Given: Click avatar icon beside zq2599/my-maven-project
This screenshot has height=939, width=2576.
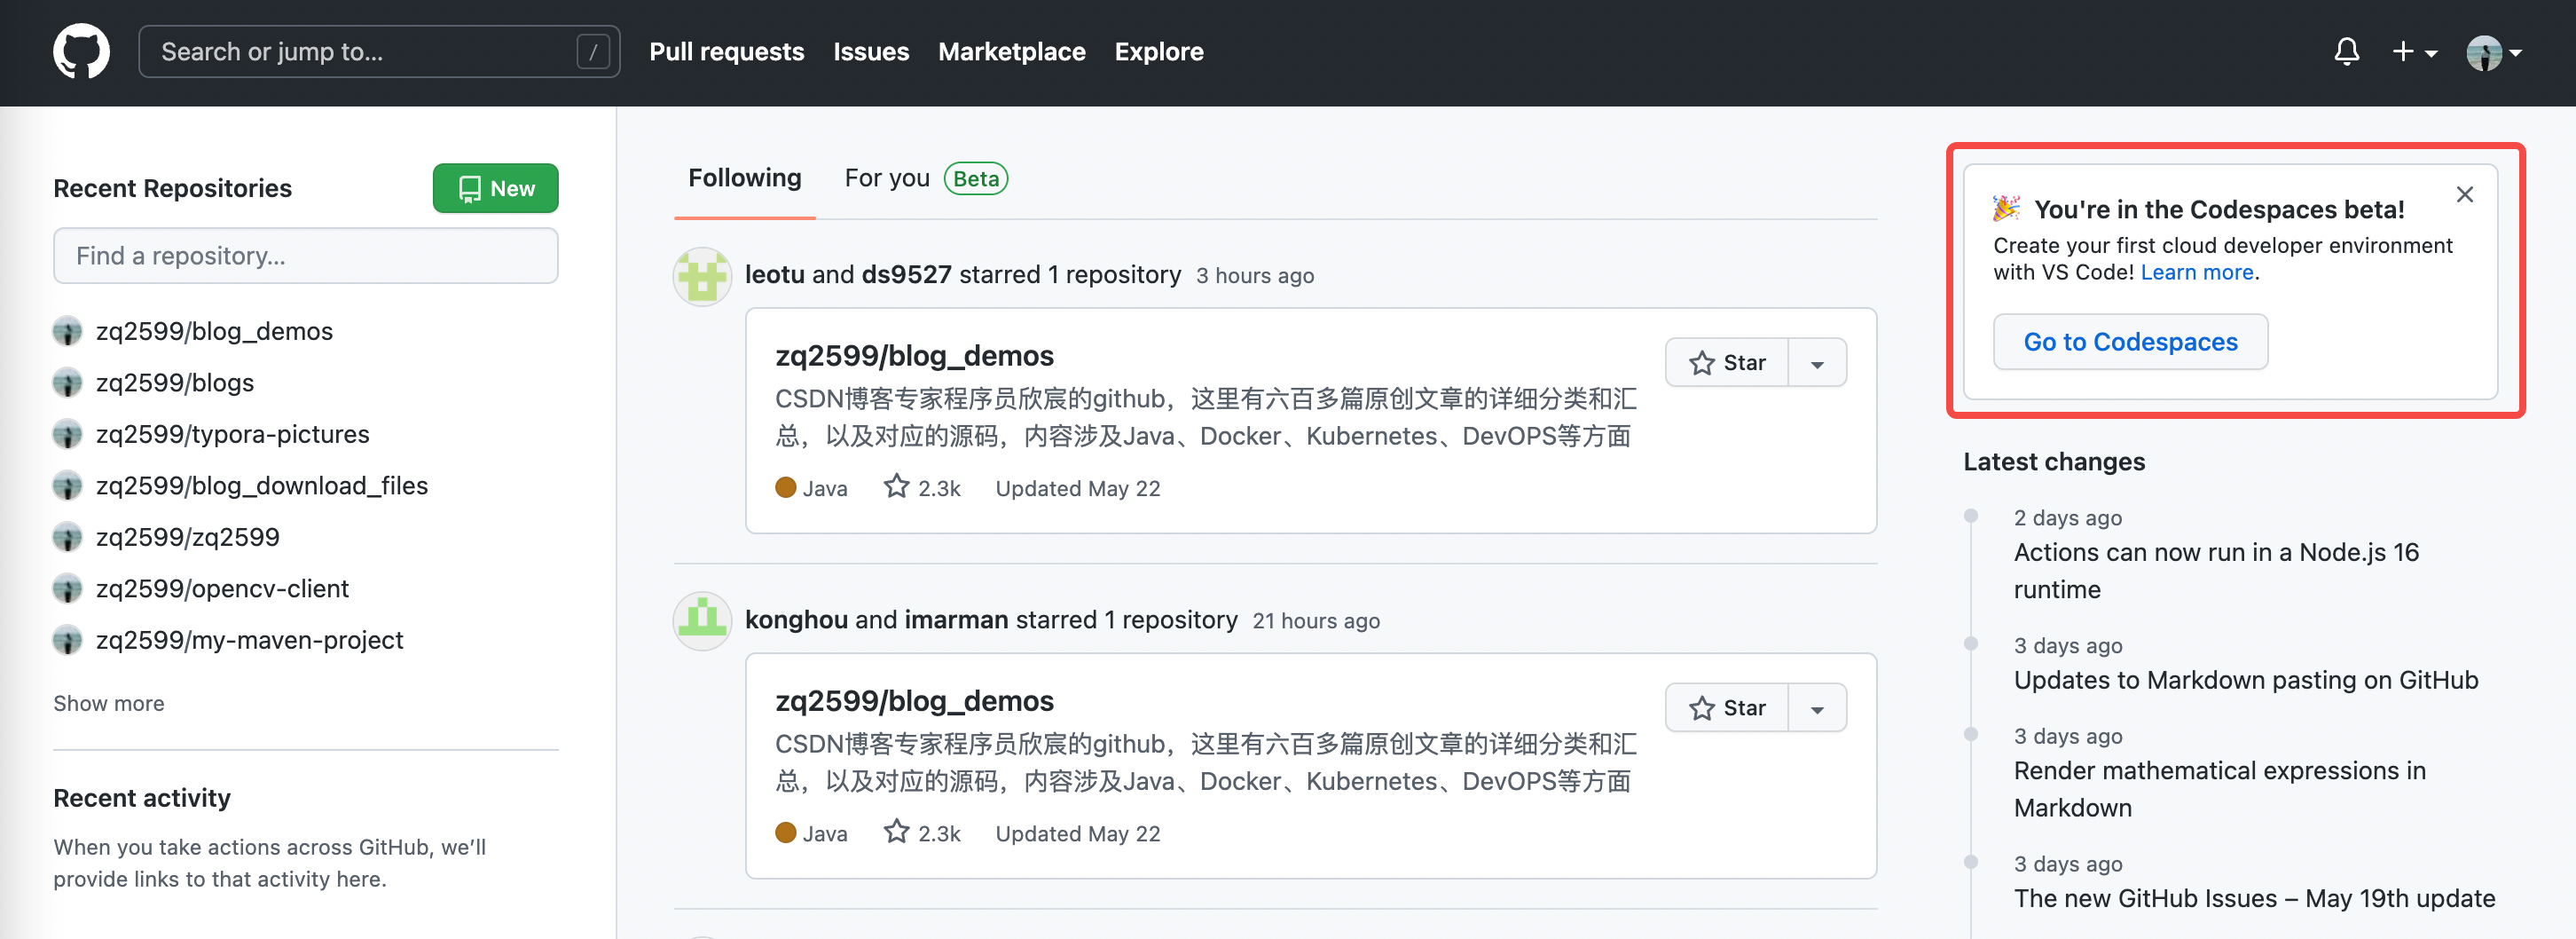Looking at the screenshot, I should (x=67, y=640).
